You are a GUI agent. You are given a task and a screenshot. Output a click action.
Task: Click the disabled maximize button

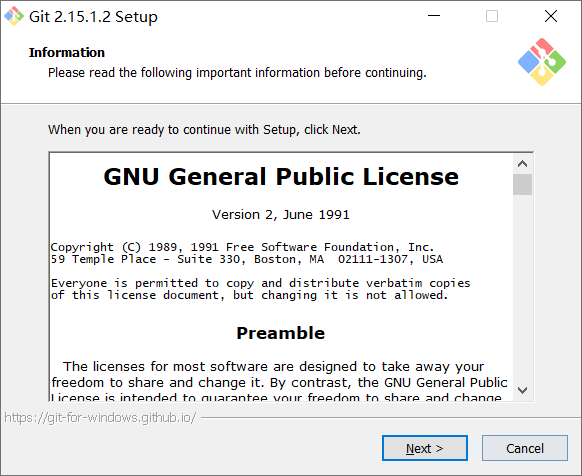coord(492,16)
